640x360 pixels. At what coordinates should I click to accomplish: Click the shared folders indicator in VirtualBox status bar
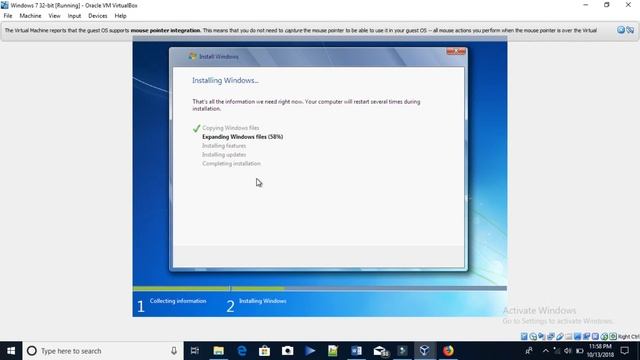569,337
